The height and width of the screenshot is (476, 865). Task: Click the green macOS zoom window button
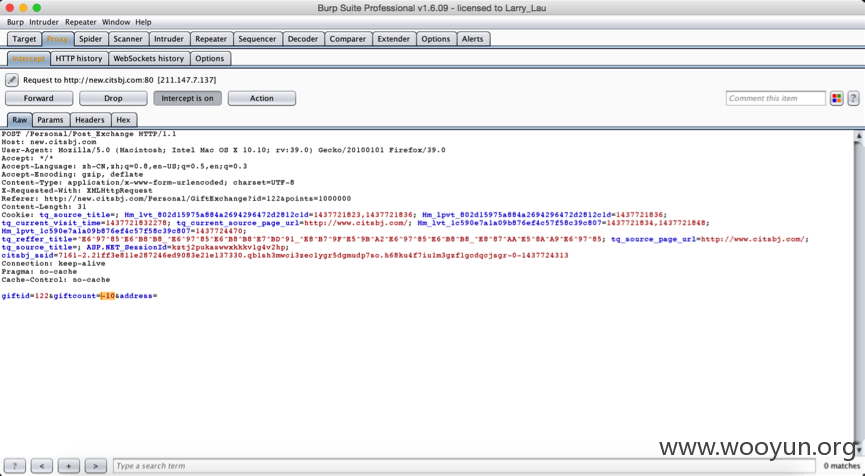click(x=37, y=8)
